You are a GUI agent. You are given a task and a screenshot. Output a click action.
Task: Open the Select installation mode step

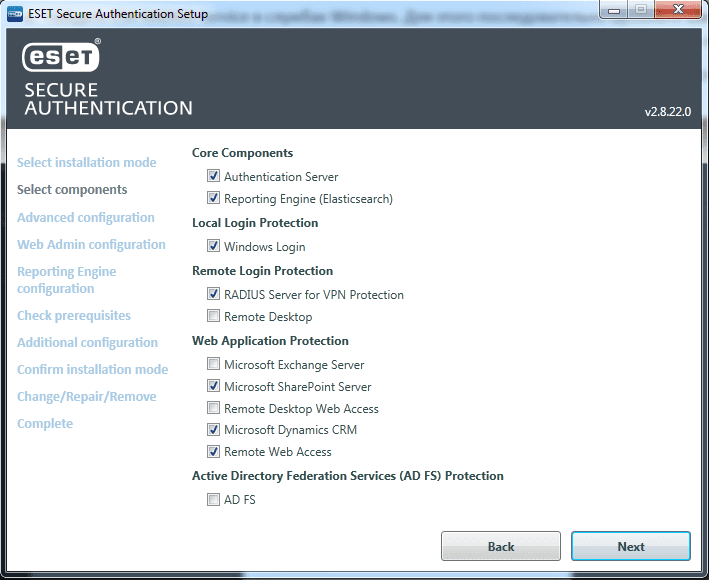[x=86, y=162]
